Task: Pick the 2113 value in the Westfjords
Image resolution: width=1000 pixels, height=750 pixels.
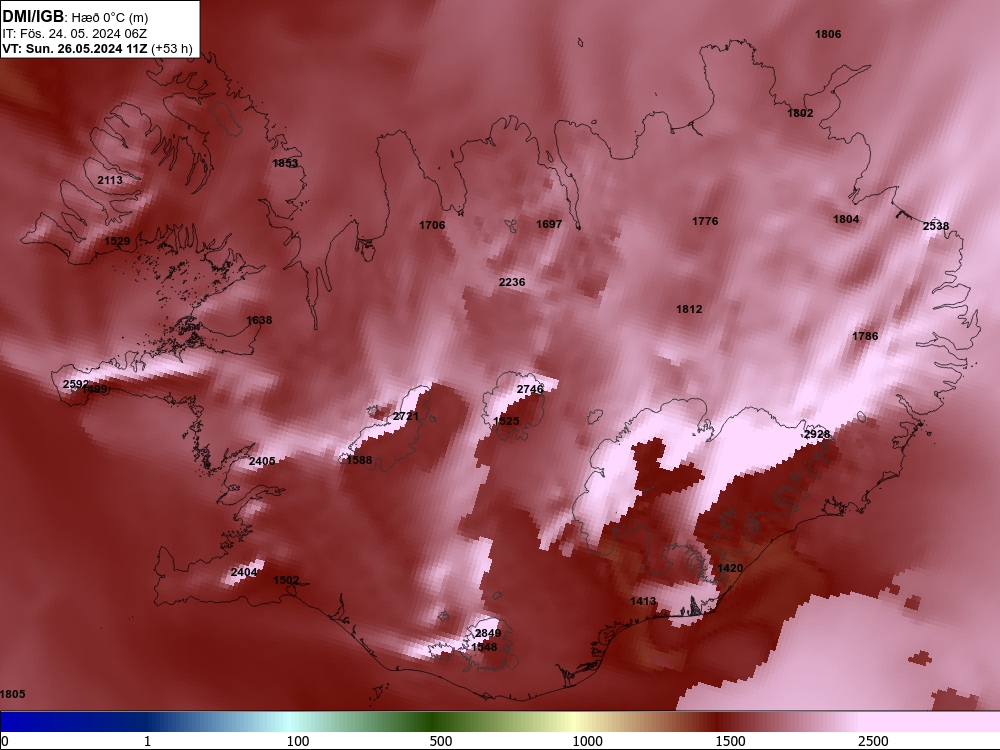Action: pos(110,180)
